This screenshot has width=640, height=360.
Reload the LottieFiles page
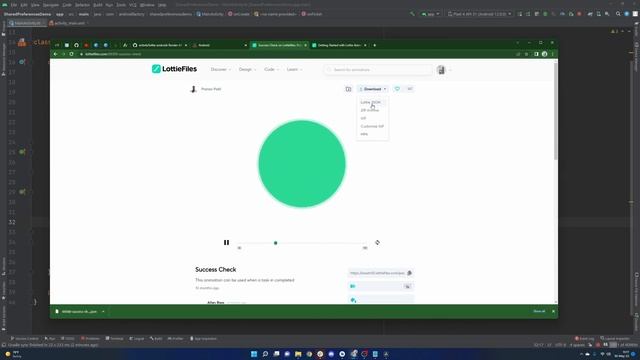71,54
